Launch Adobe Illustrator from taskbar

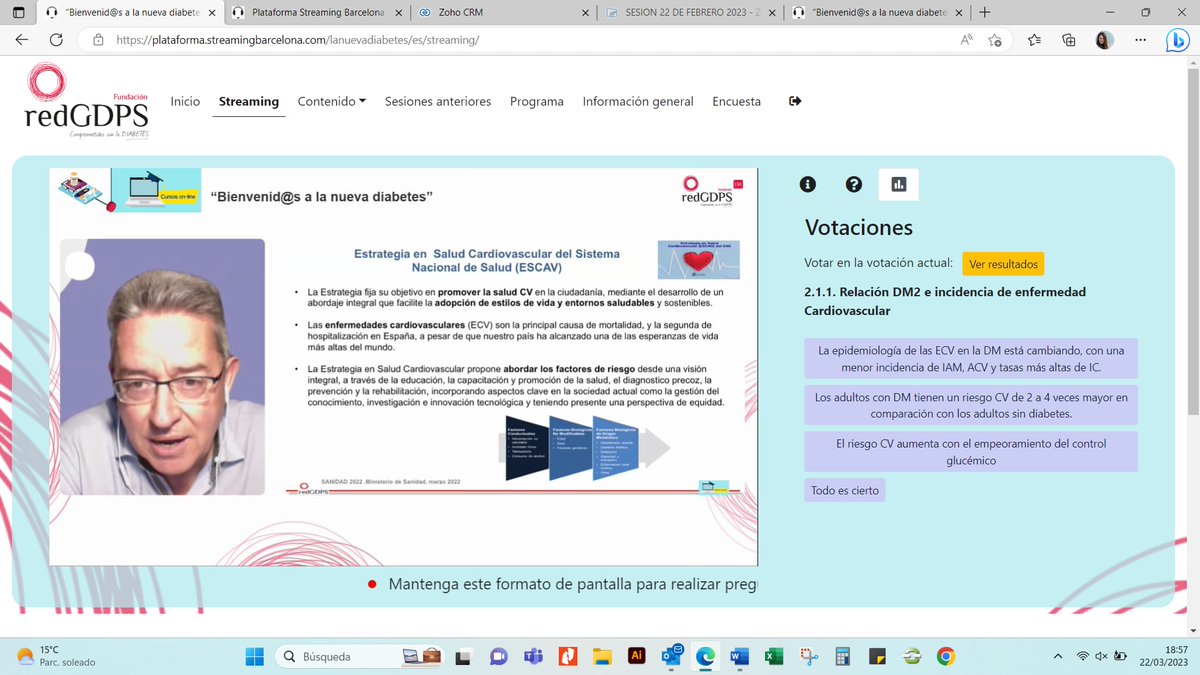click(x=635, y=656)
